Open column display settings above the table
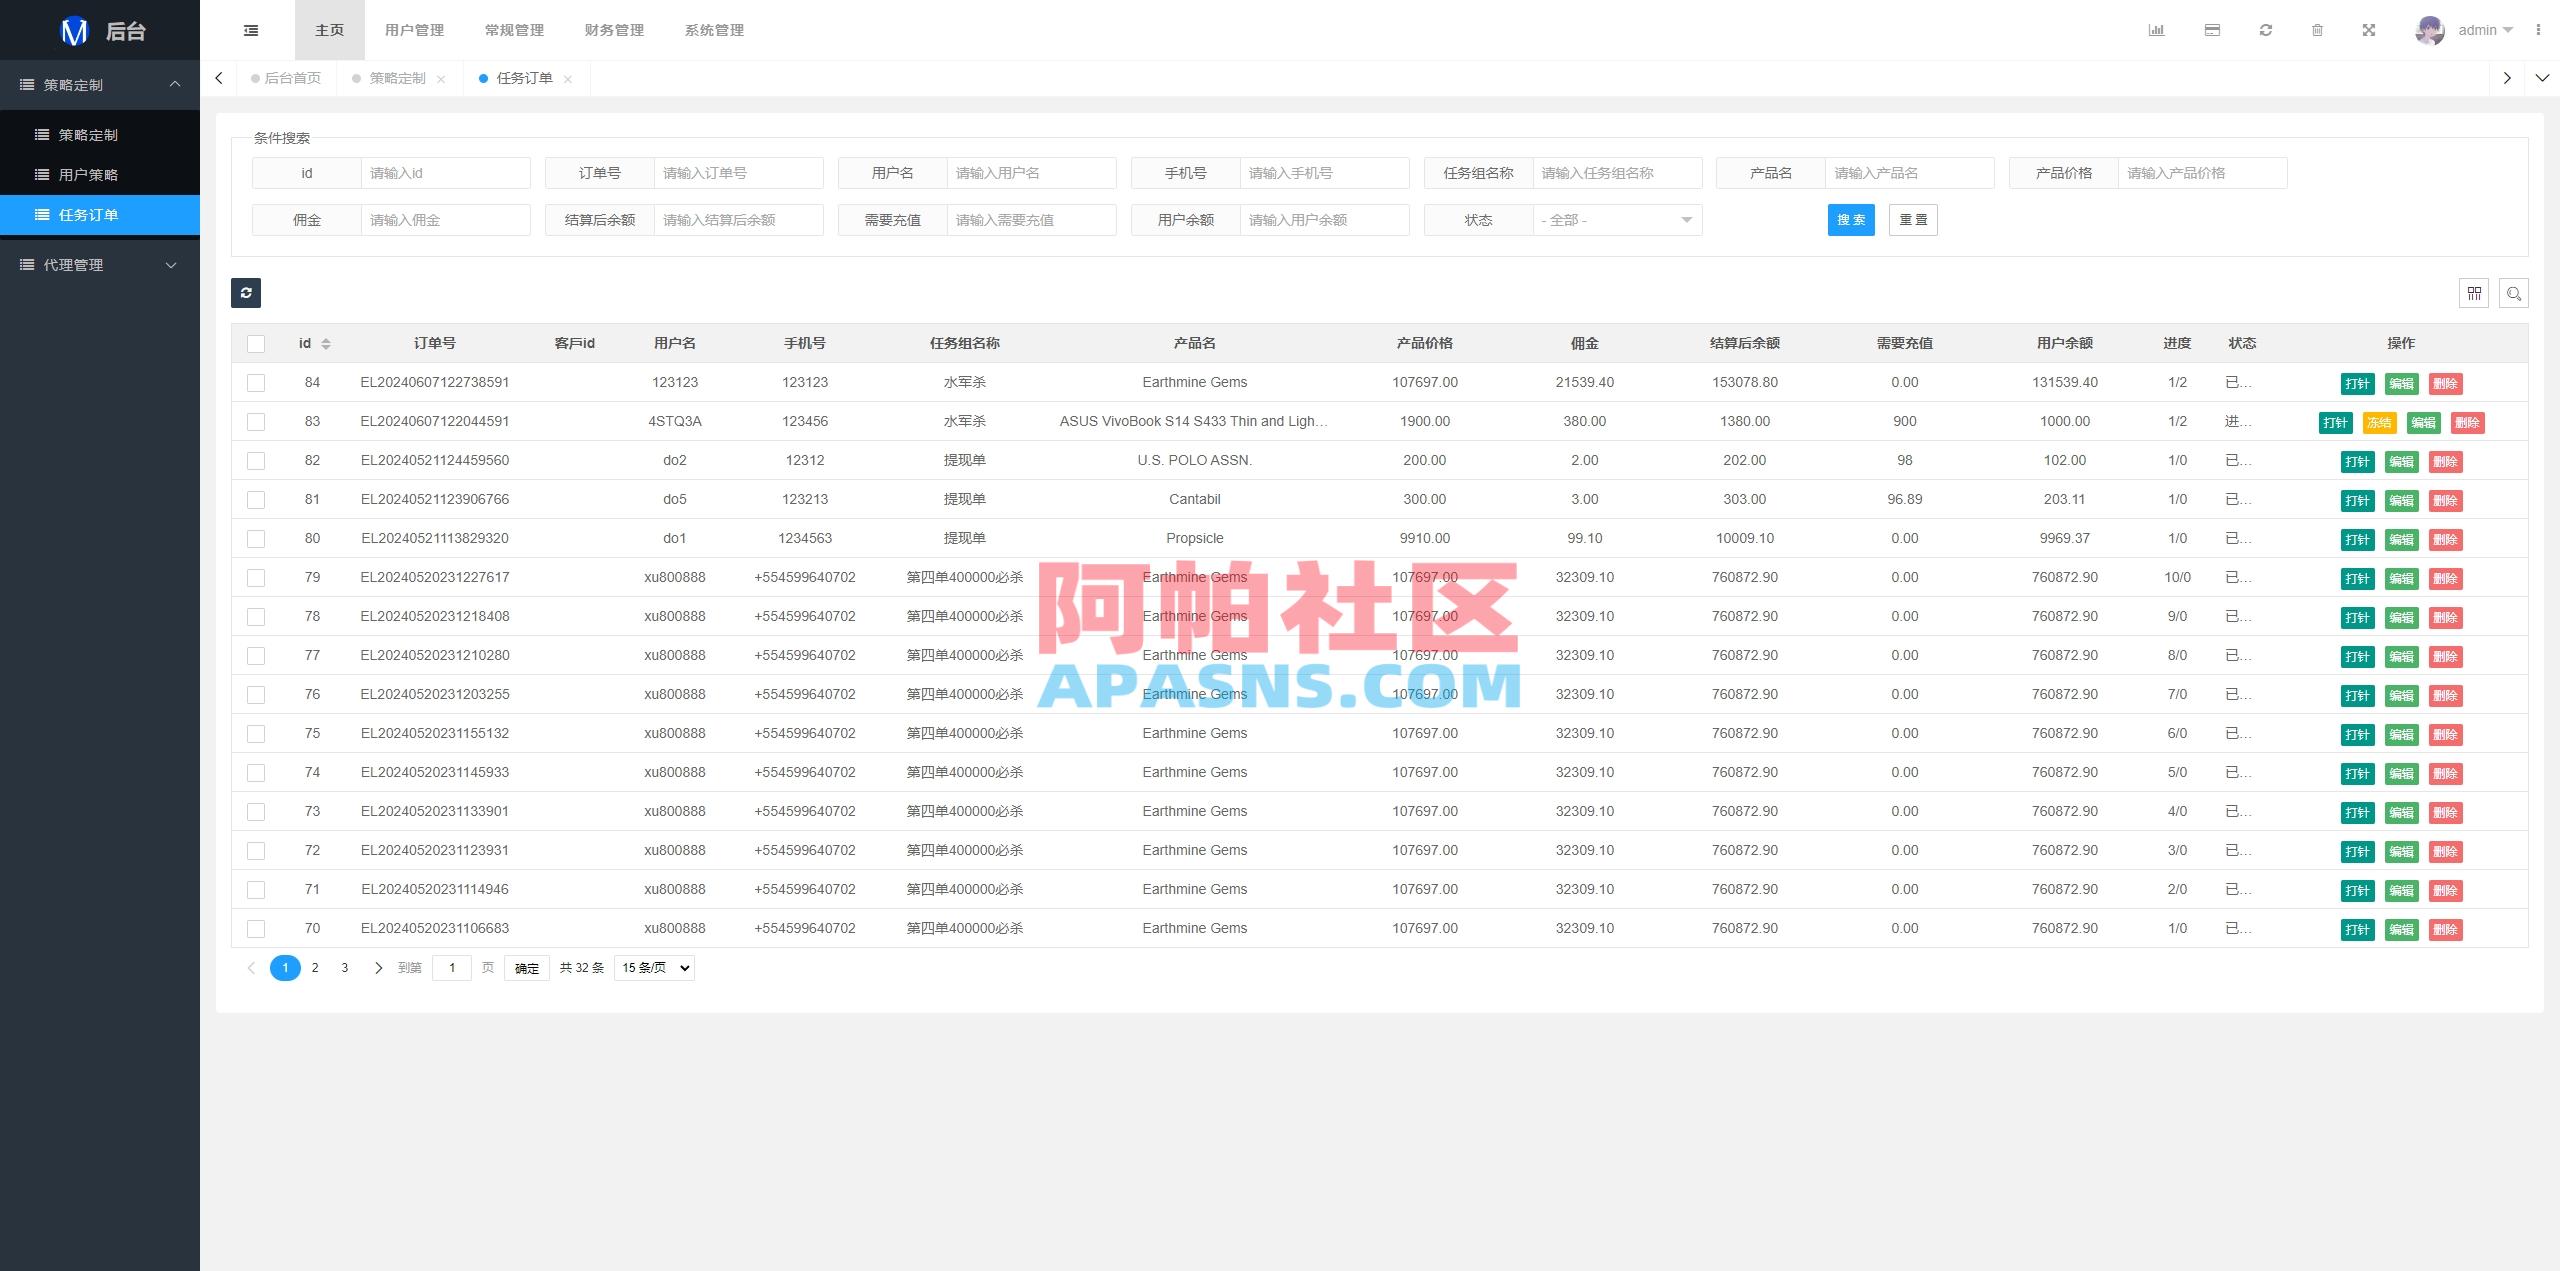The width and height of the screenshot is (2560, 1271). 2474,293
